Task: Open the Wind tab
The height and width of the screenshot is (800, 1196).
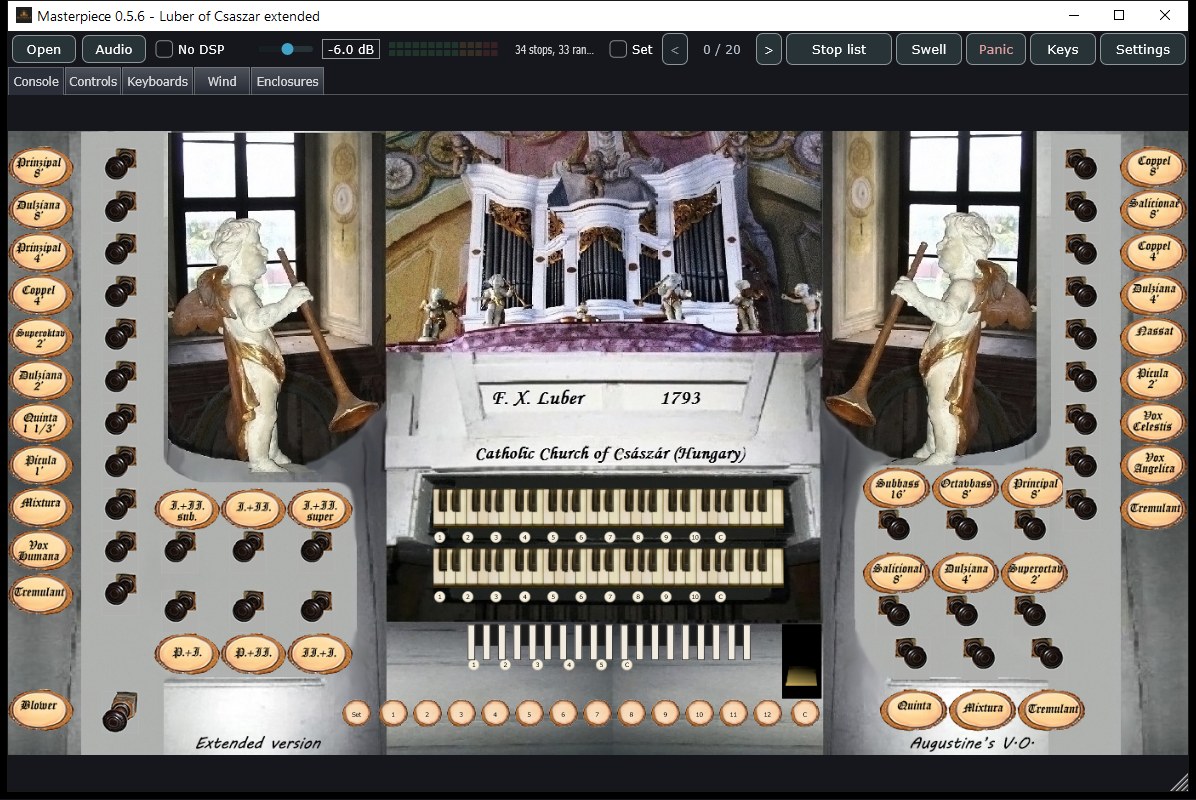Action: click(222, 81)
